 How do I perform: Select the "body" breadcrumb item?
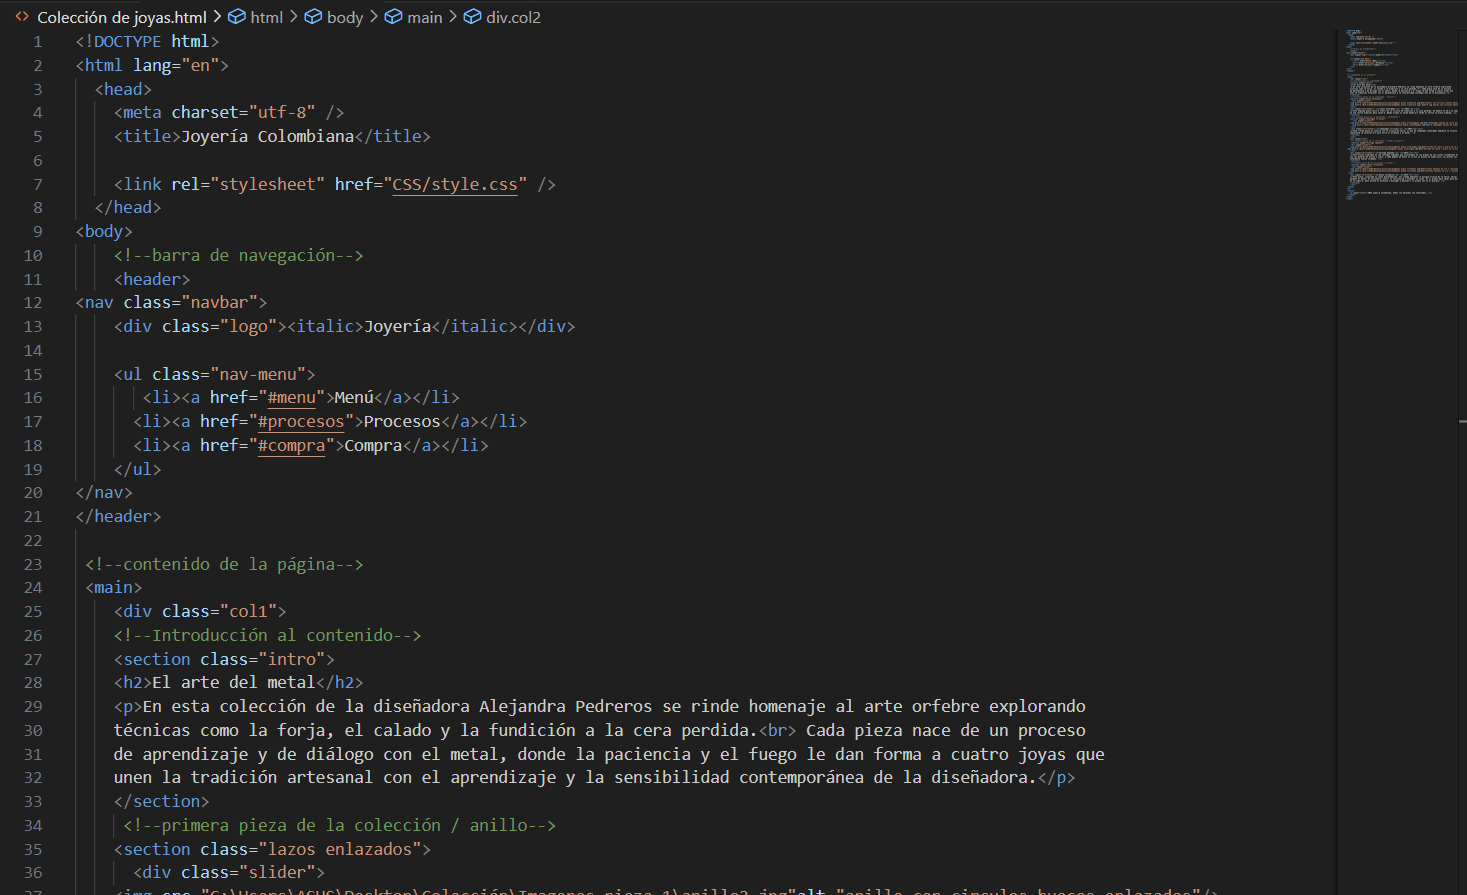click(334, 17)
